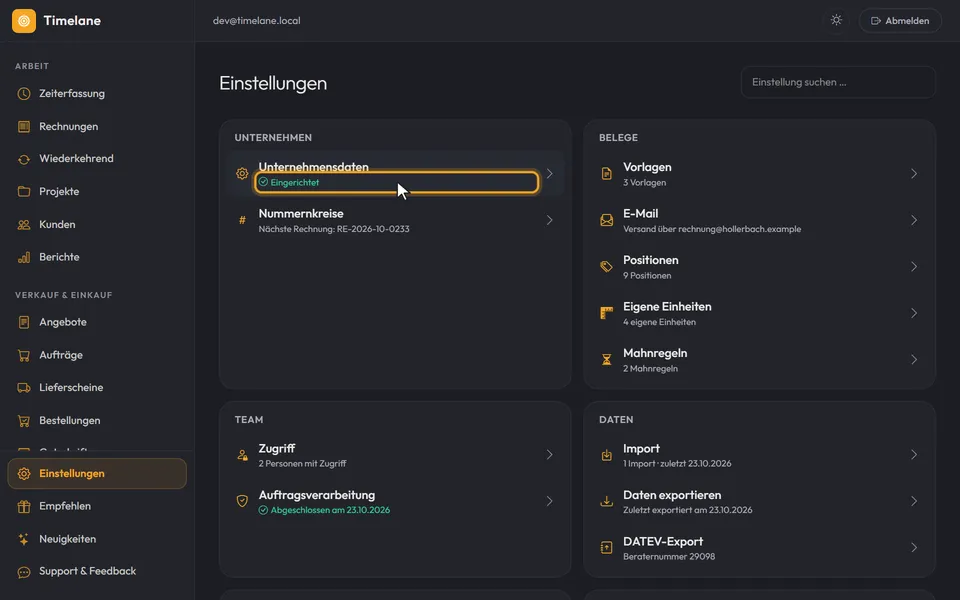Open Projekte in the sidebar
Image resolution: width=960 pixels, height=600 pixels.
[97, 192]
